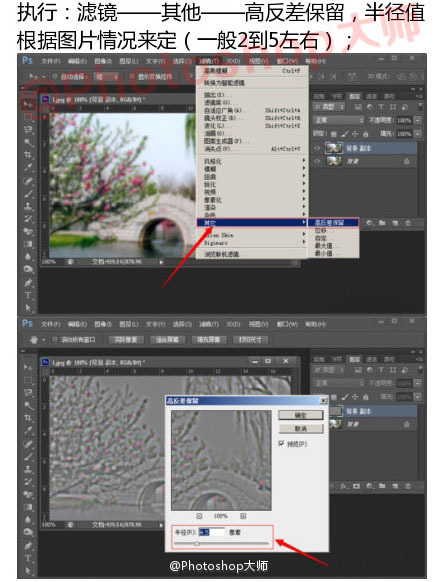Click High Pass dialog preview image
The height and width of the screenshot is (582, 440).
[221, 460]
